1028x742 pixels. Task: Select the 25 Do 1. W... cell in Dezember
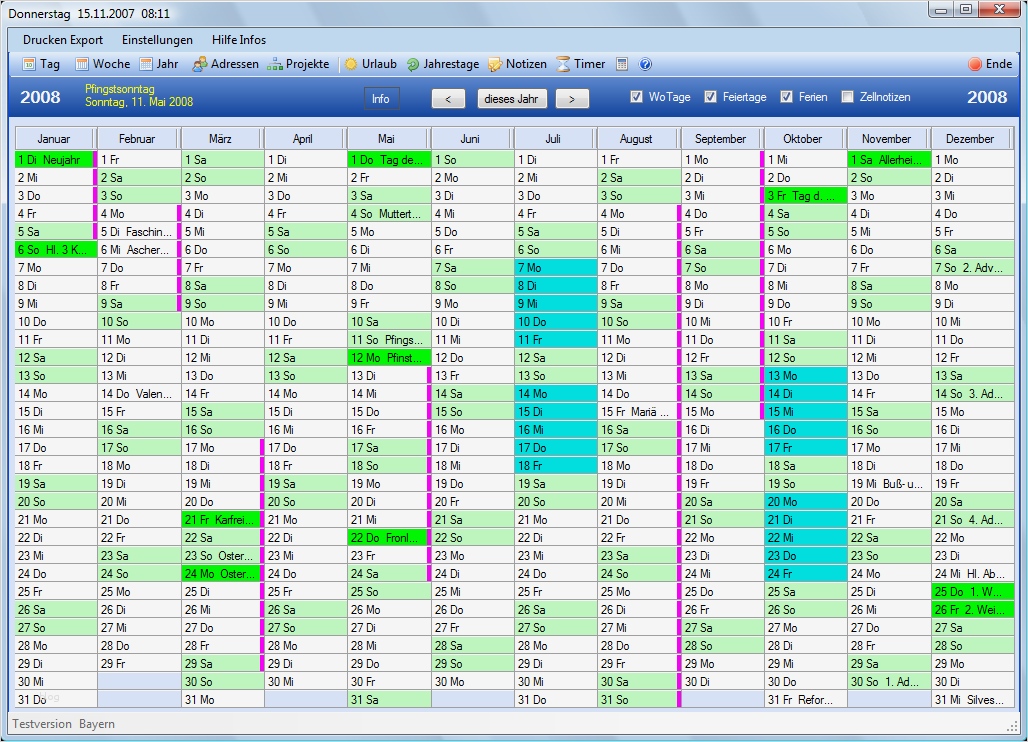tap(972, 591)
